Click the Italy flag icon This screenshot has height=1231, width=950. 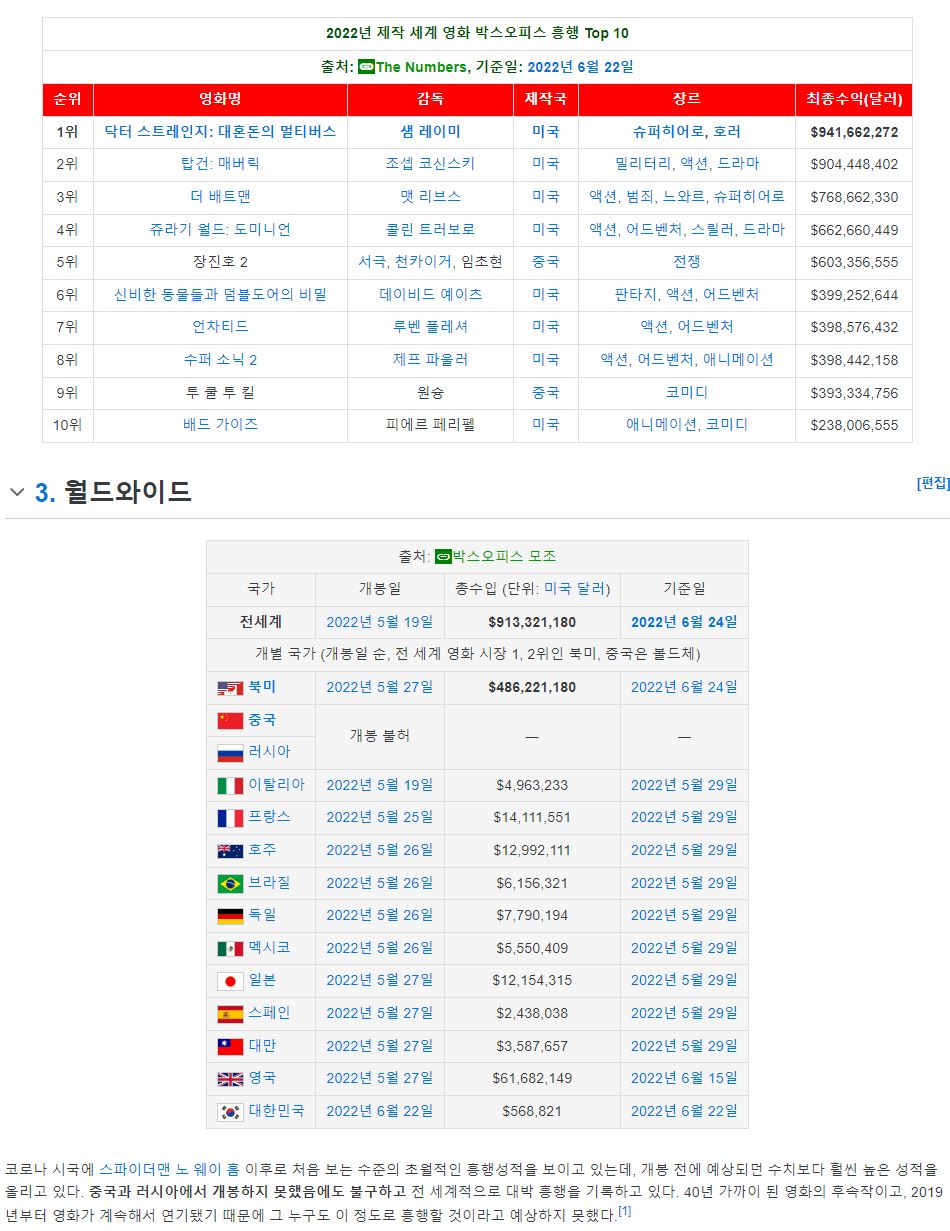coord(230,785)
